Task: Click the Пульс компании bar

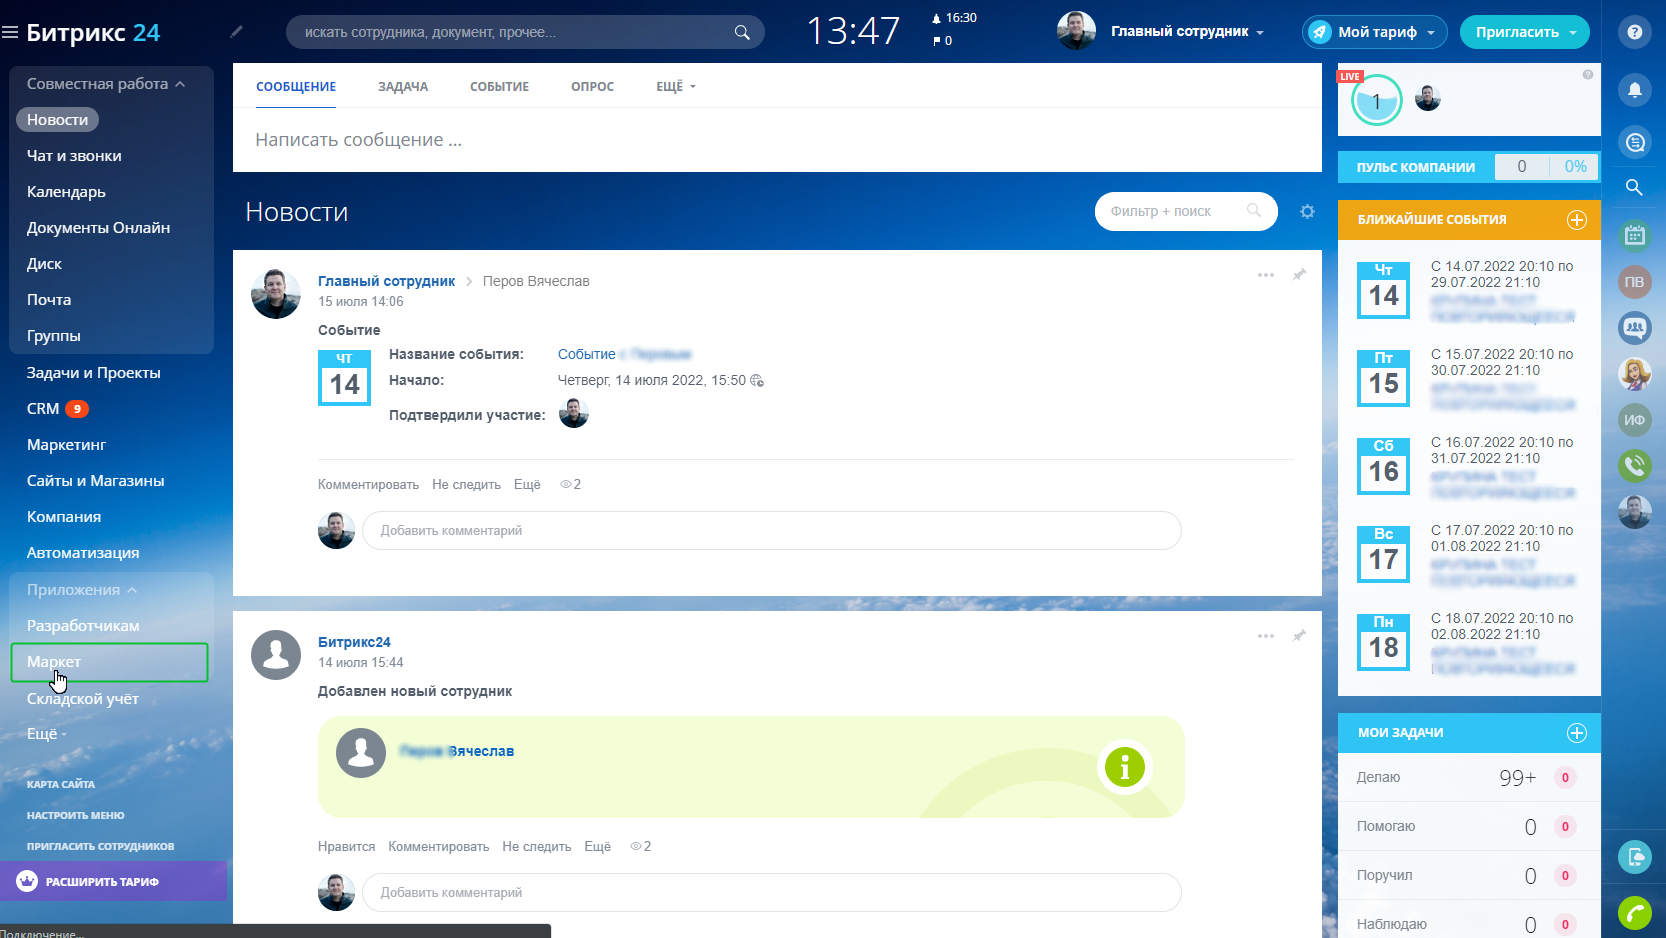Action: tap(1468, 167)
